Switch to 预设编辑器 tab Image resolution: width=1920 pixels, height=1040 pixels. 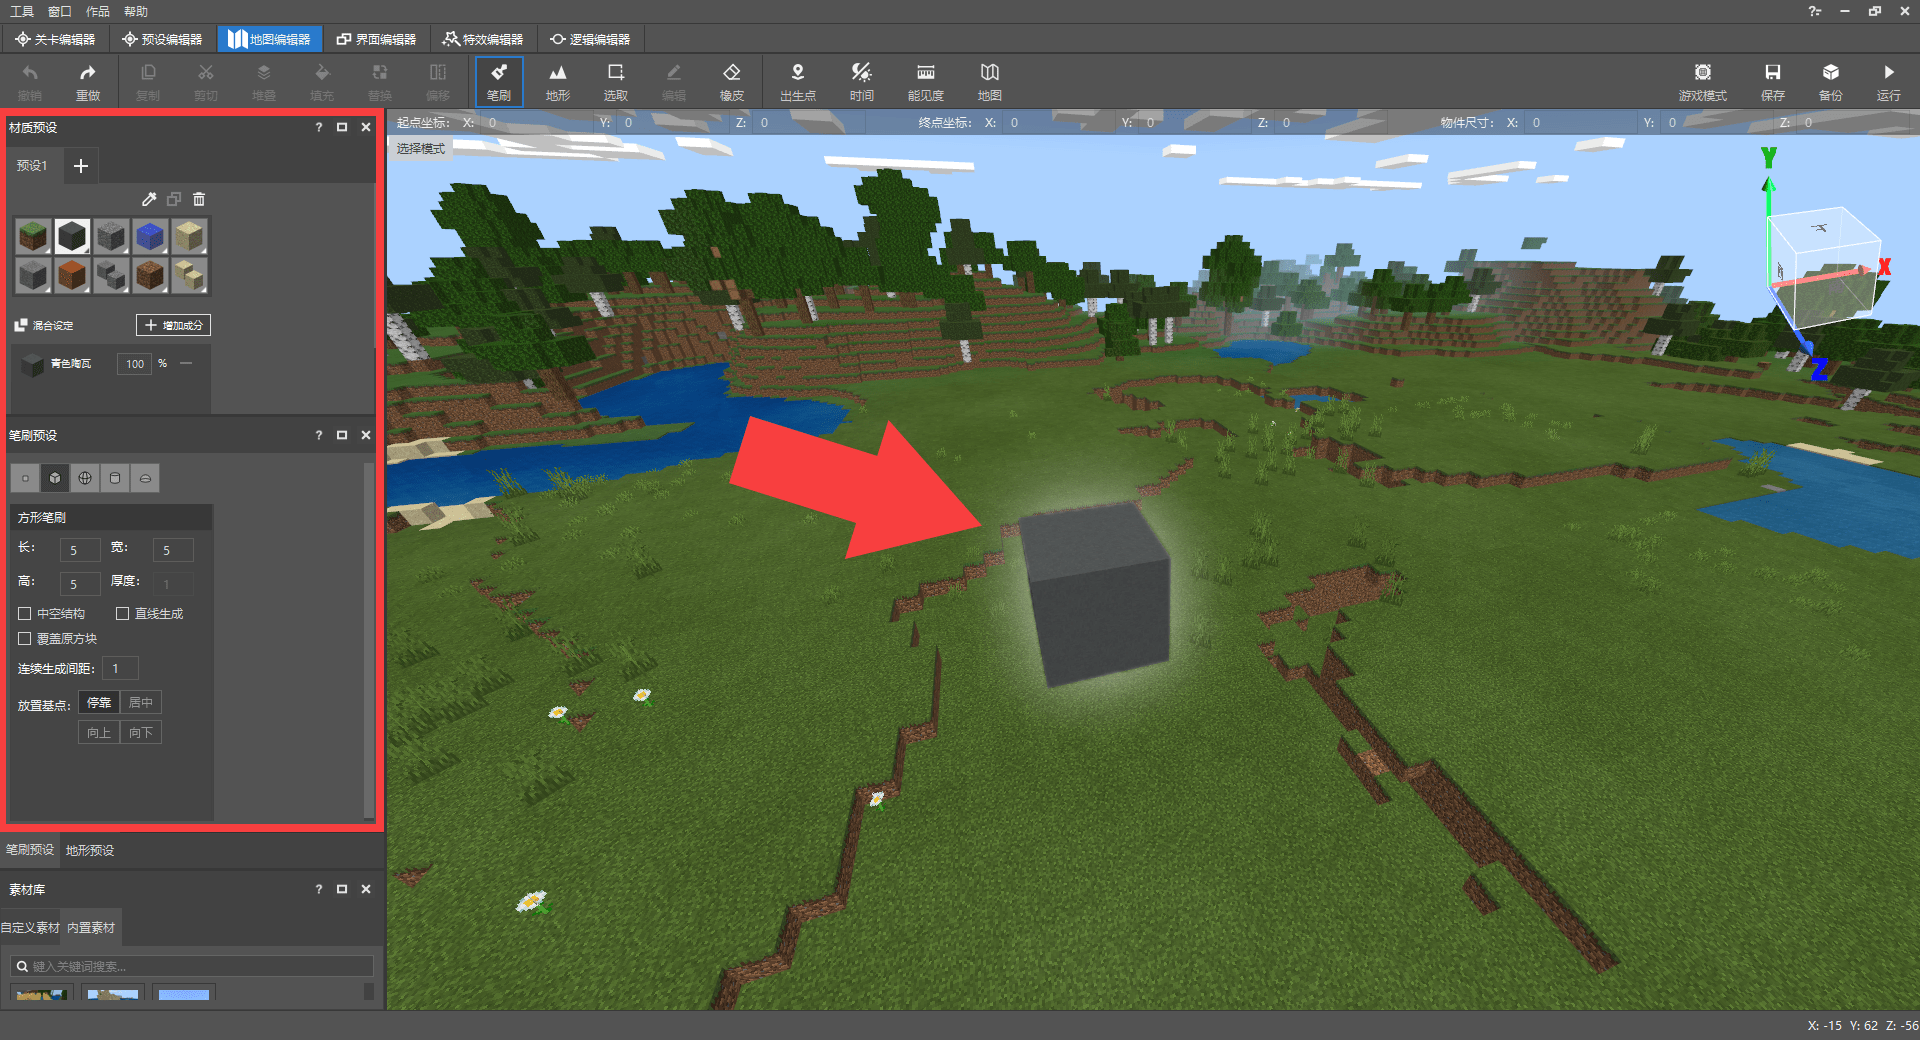163,39
